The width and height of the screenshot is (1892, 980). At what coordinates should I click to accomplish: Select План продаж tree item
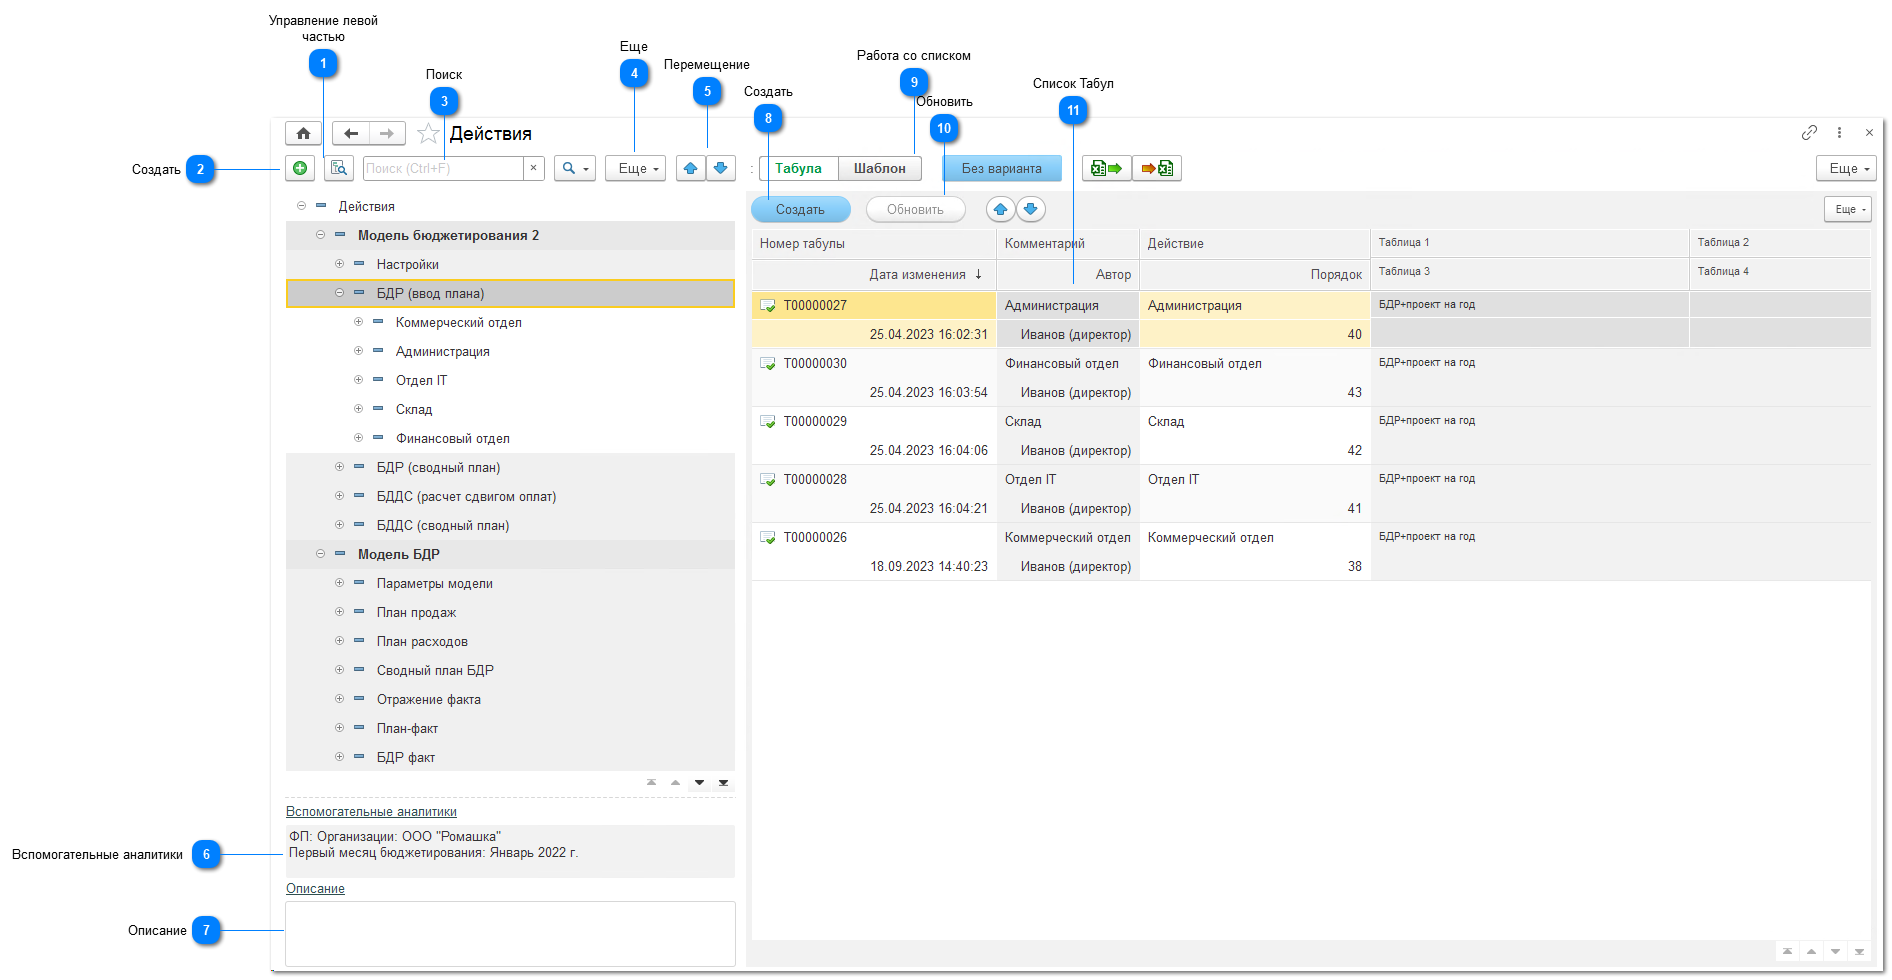pyautogui.click(x=416, y=612)
